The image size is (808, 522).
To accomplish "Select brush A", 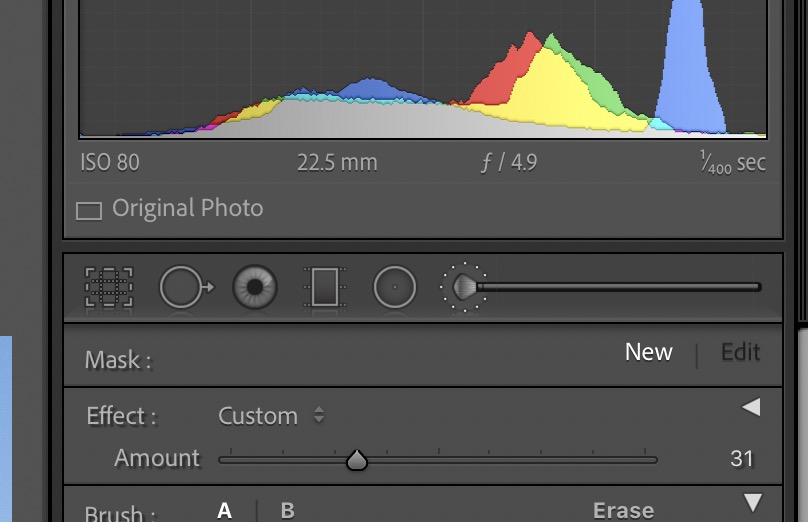I will click(224, 511).
